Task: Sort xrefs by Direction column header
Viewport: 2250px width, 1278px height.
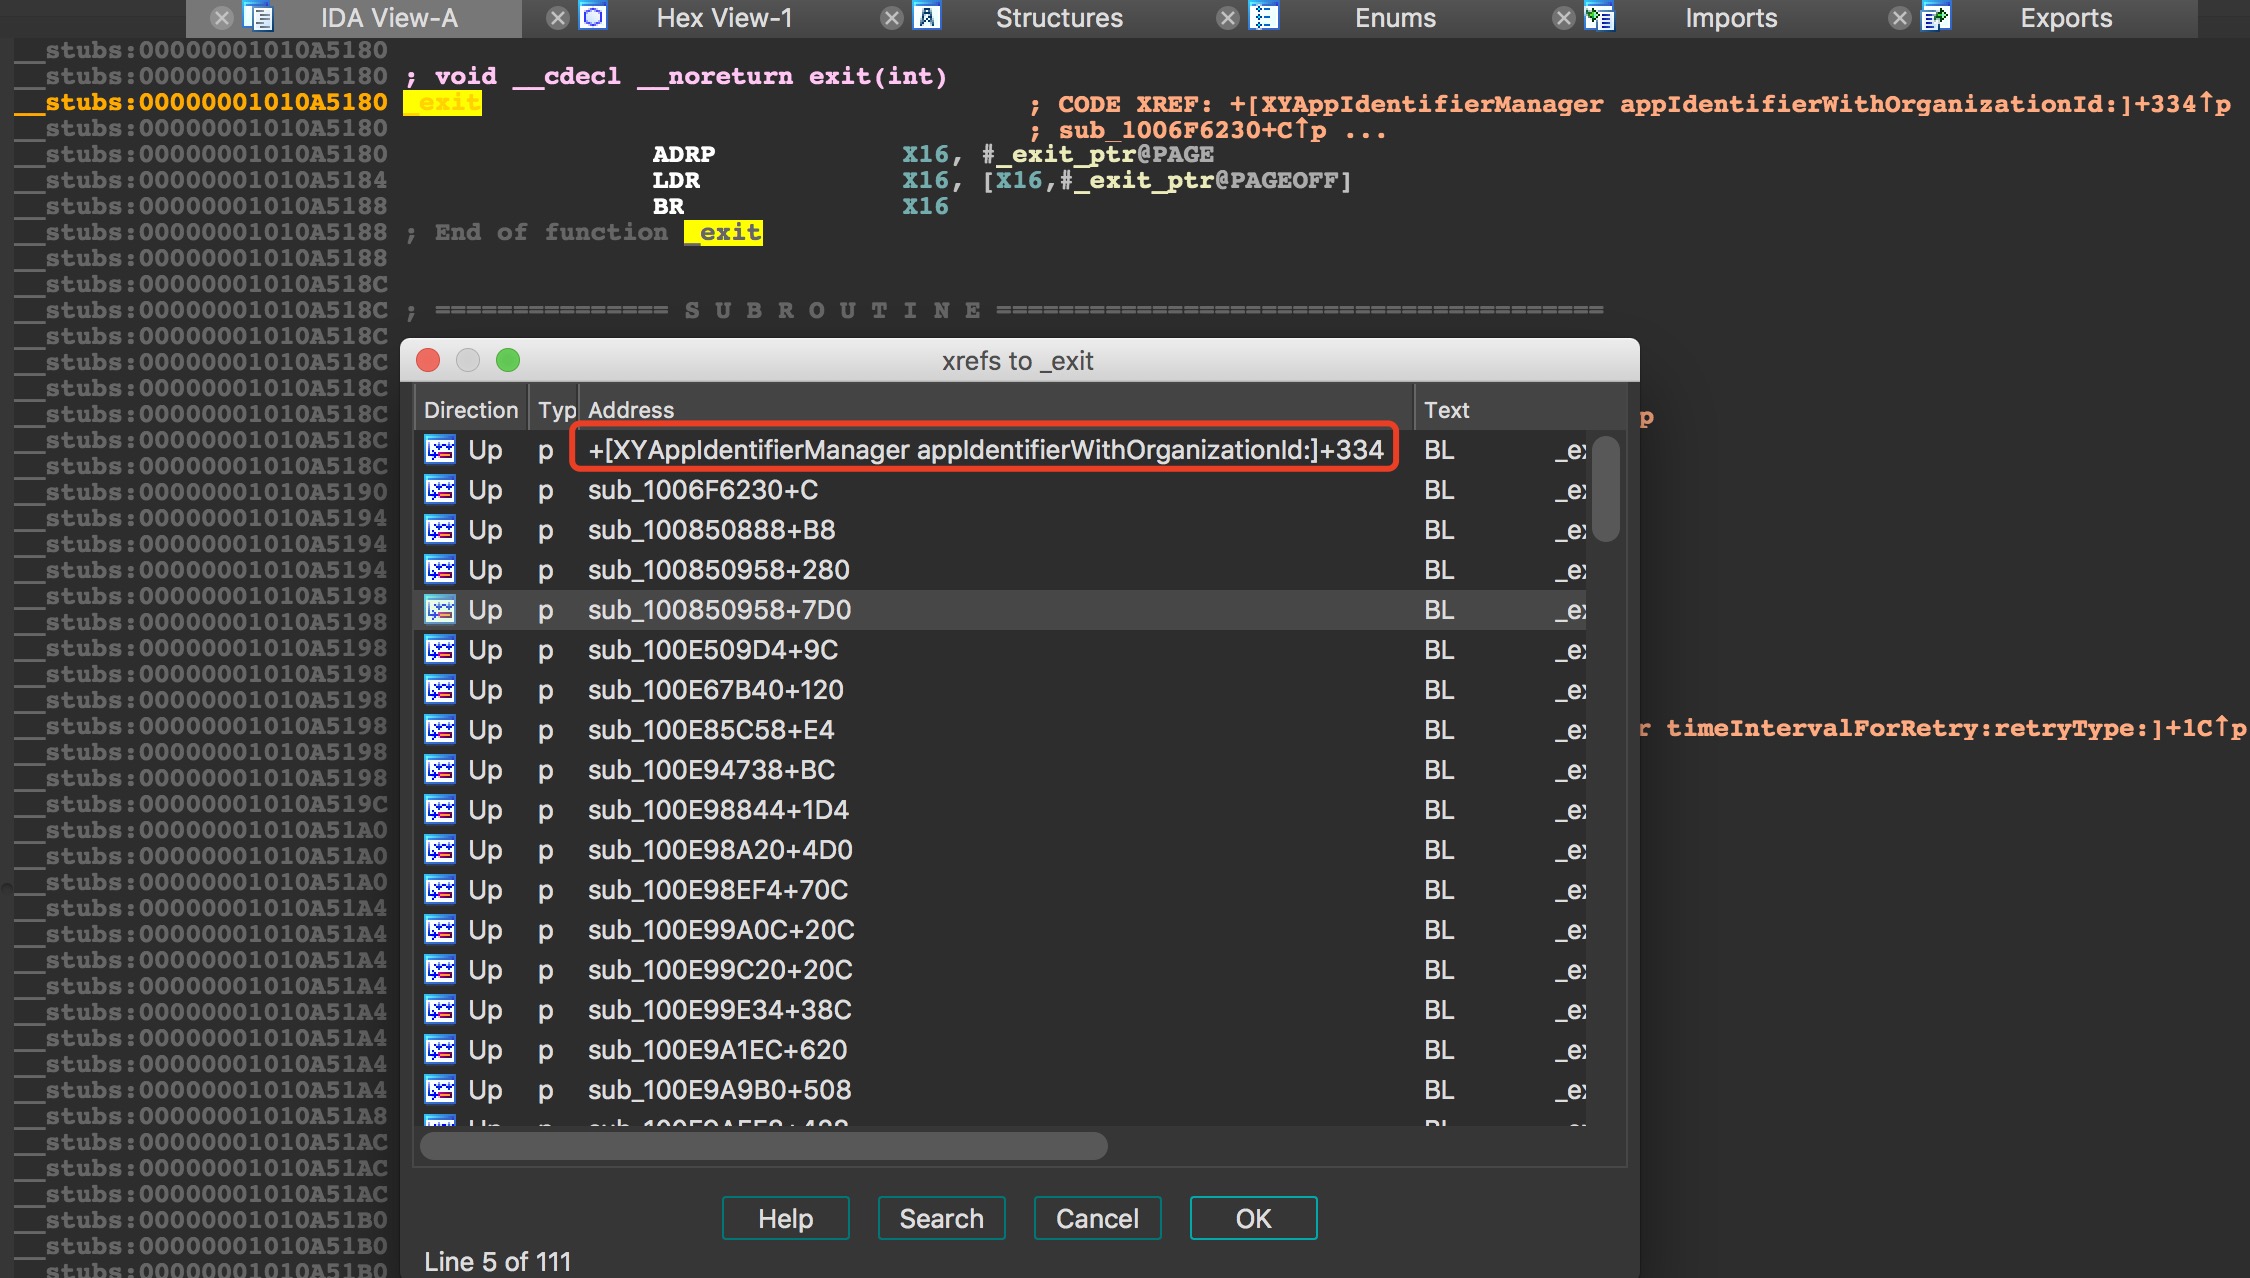Action: pos(470,410)
